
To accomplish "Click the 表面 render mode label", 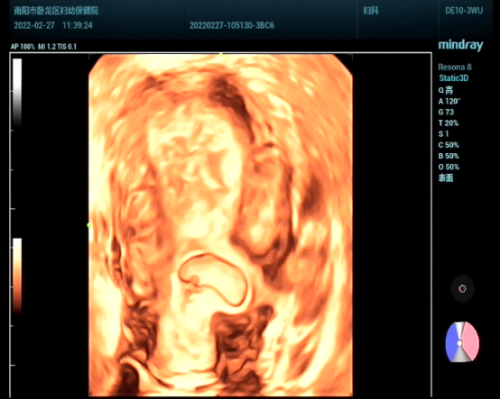I will [x=446, y=178].
